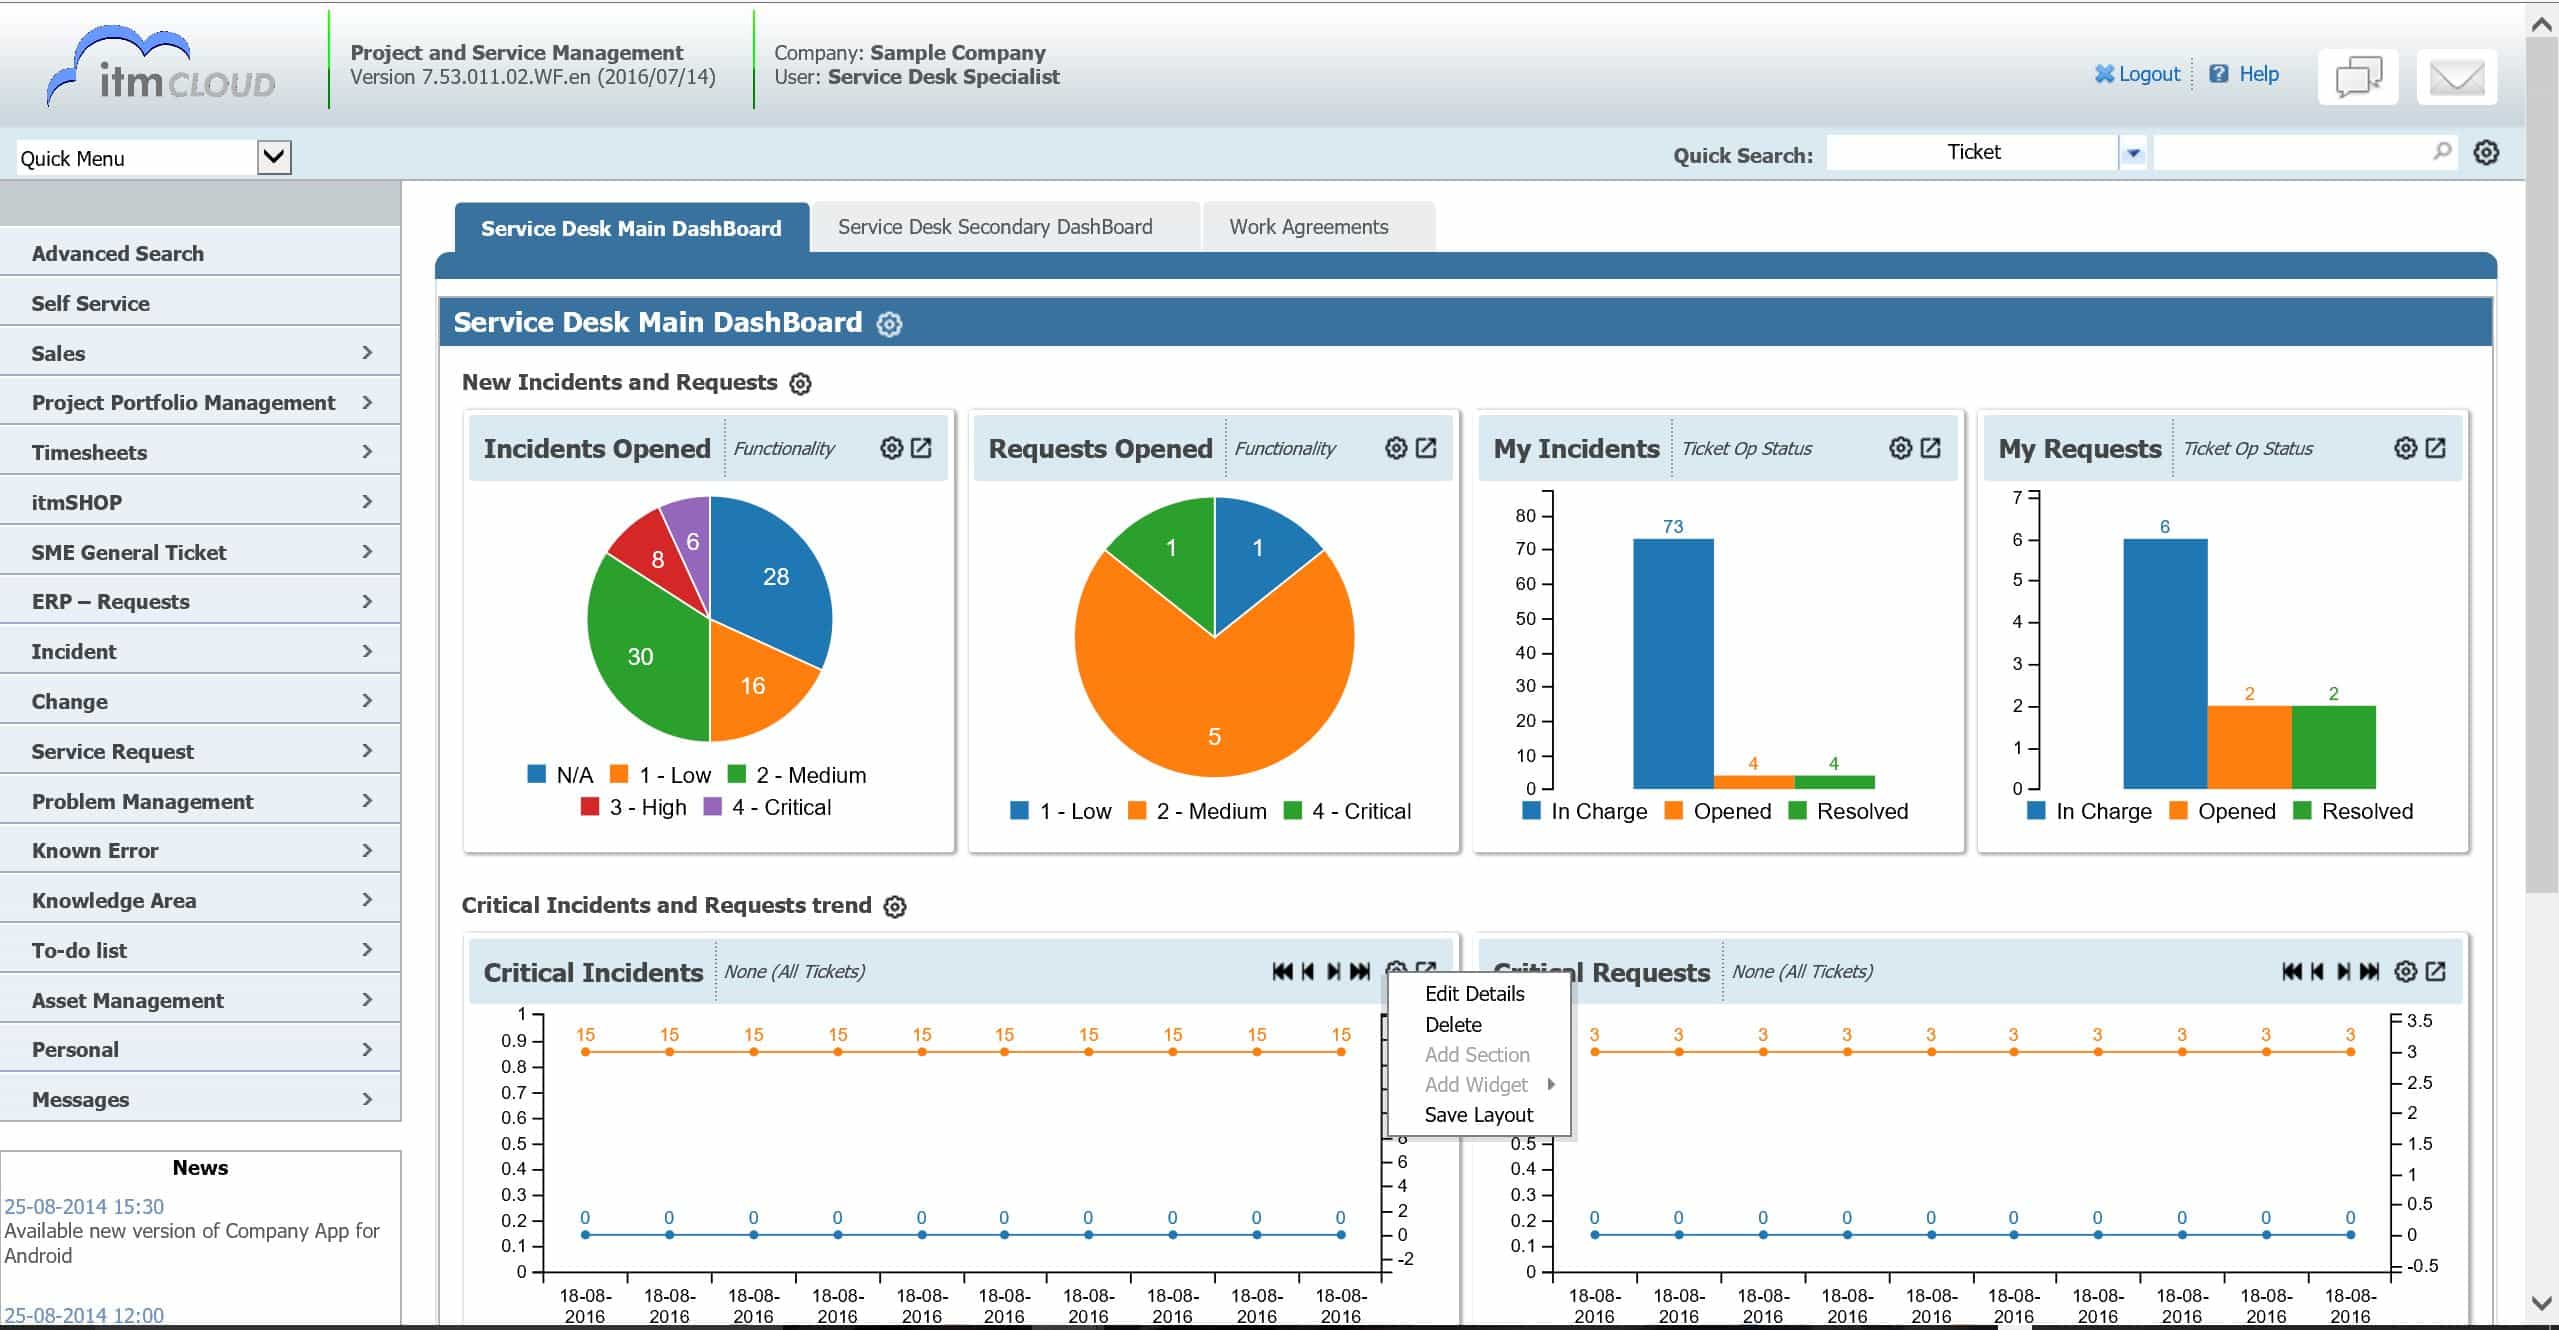Expand the Incident menu item
This screenshot has height=1330, width=2559.
click(x=200, y=651)
